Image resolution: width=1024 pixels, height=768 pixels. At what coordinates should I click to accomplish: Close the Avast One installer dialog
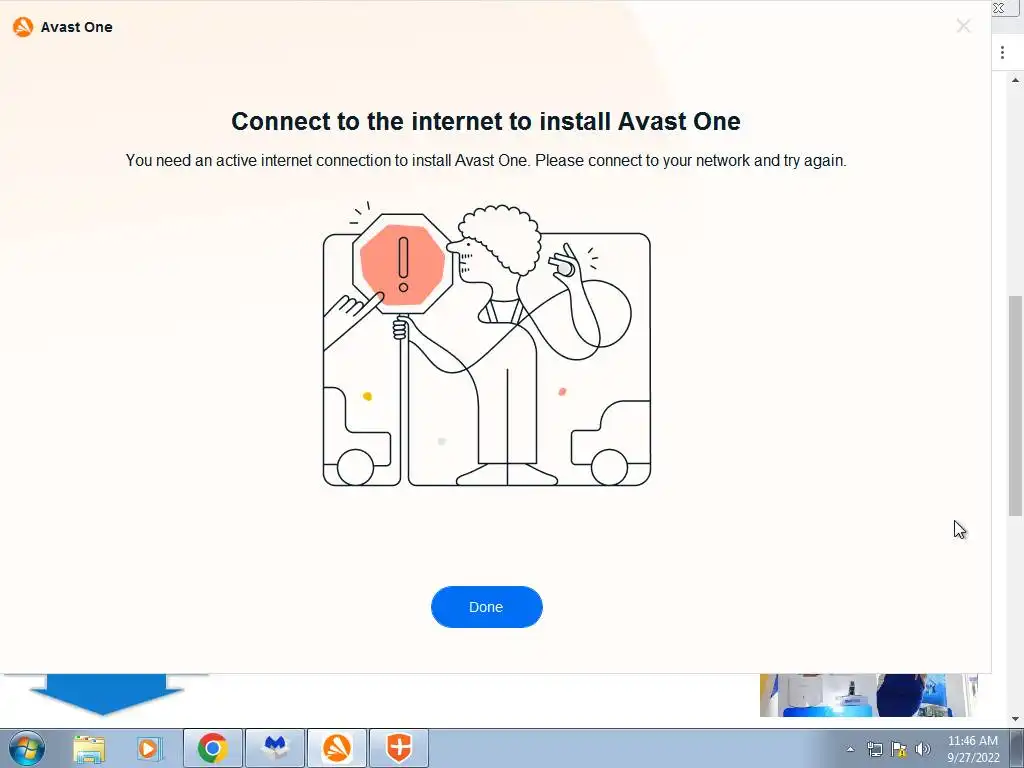963,26
